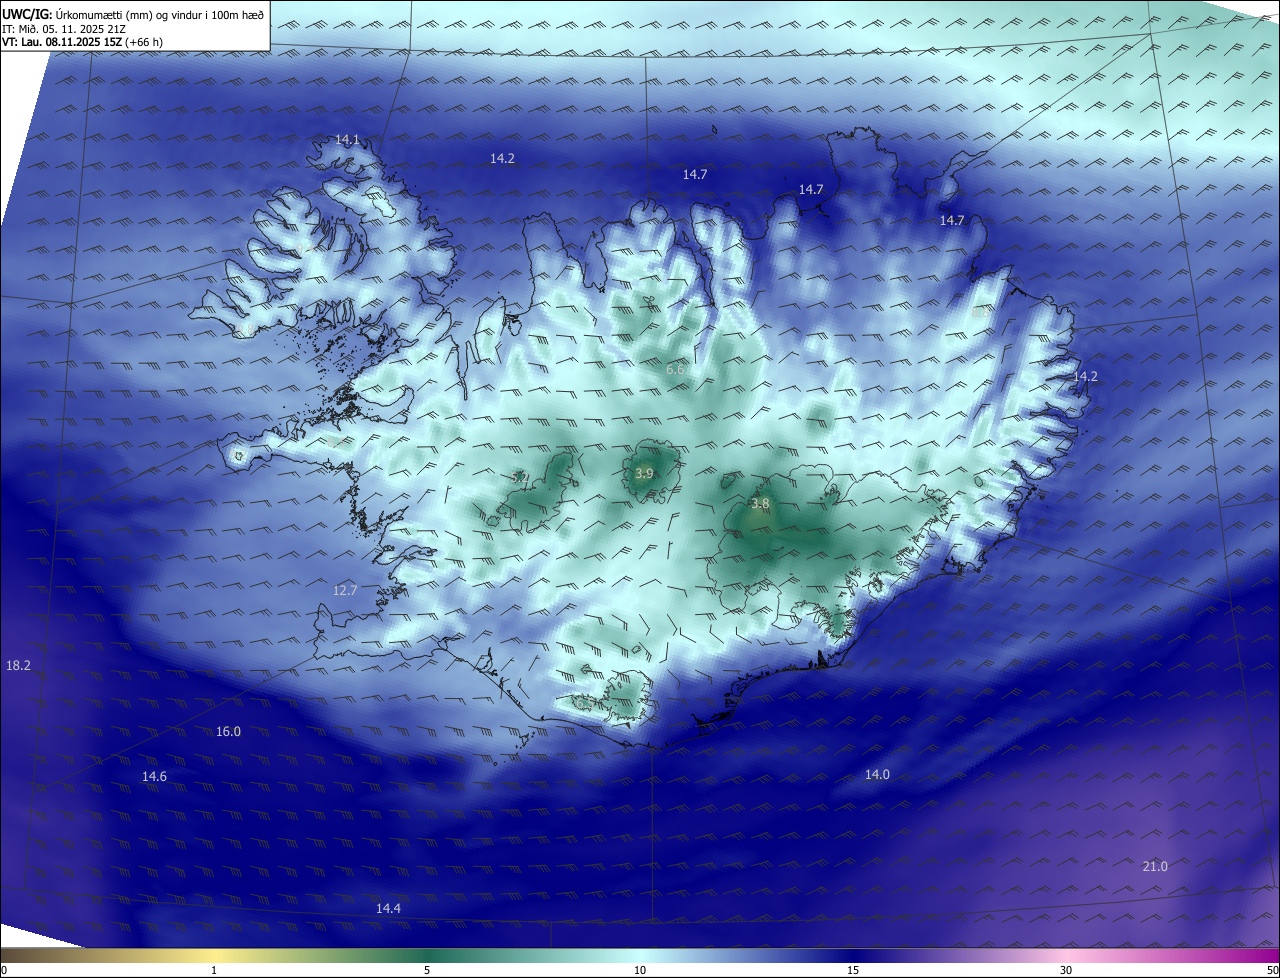
Task: Click the 12.7 value label on the map
Action: [345, 591]
